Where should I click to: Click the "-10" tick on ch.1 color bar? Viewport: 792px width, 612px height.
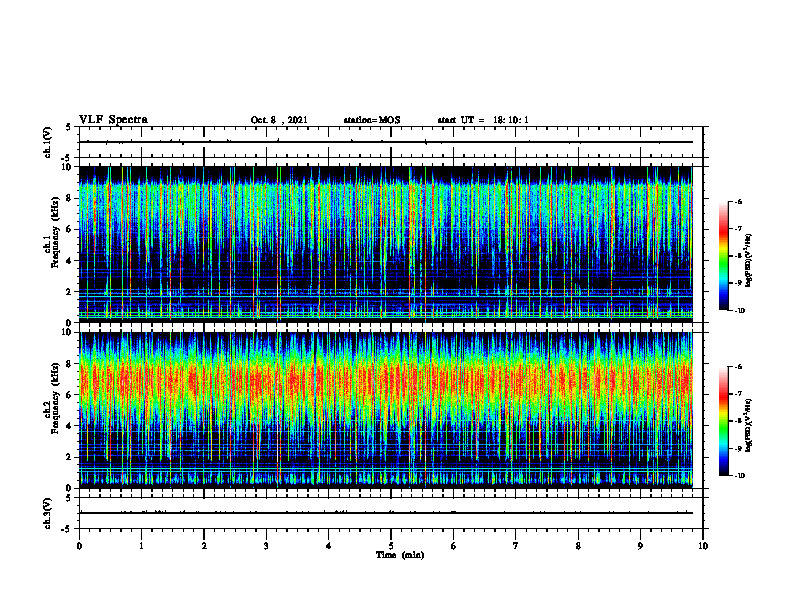pyautogui.click(x=739, y=311)
